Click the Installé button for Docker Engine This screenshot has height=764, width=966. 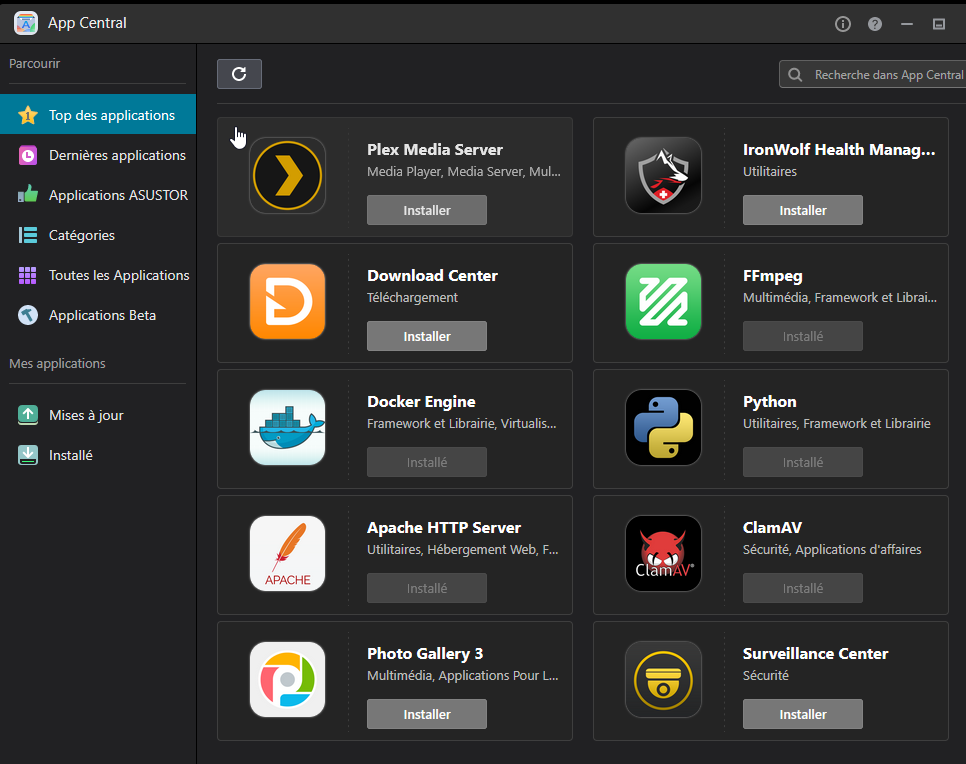[427, 462]
